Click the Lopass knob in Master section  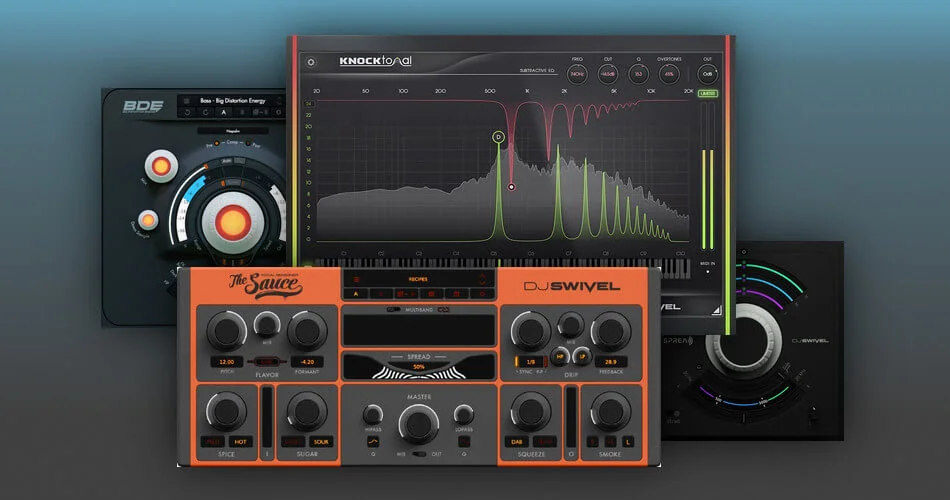tap(463, 415)
